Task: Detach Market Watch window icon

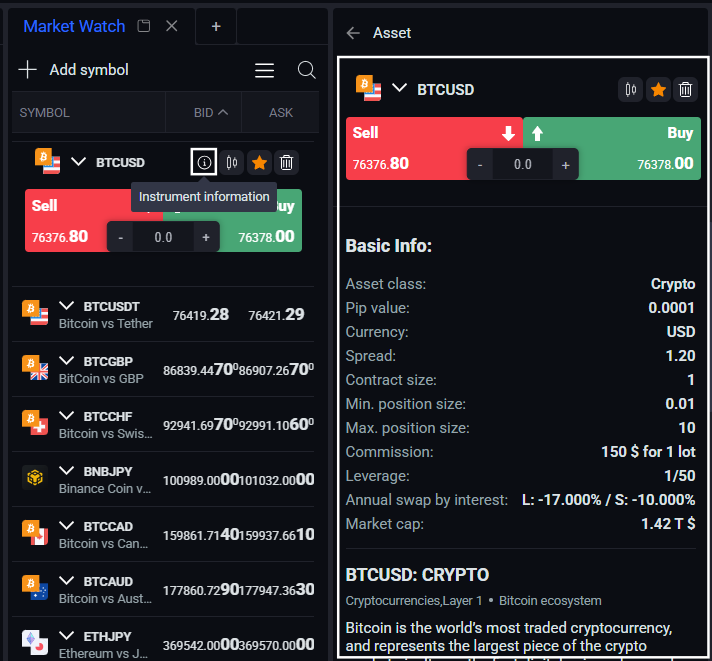Action: (x=143, y=26)
